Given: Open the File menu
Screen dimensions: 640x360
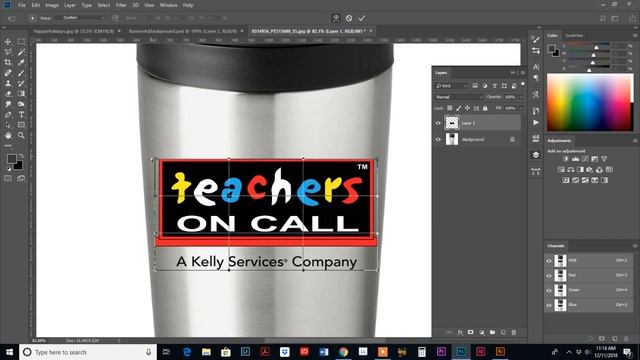Looking at the screenshot, I should [x=22, y=5].
